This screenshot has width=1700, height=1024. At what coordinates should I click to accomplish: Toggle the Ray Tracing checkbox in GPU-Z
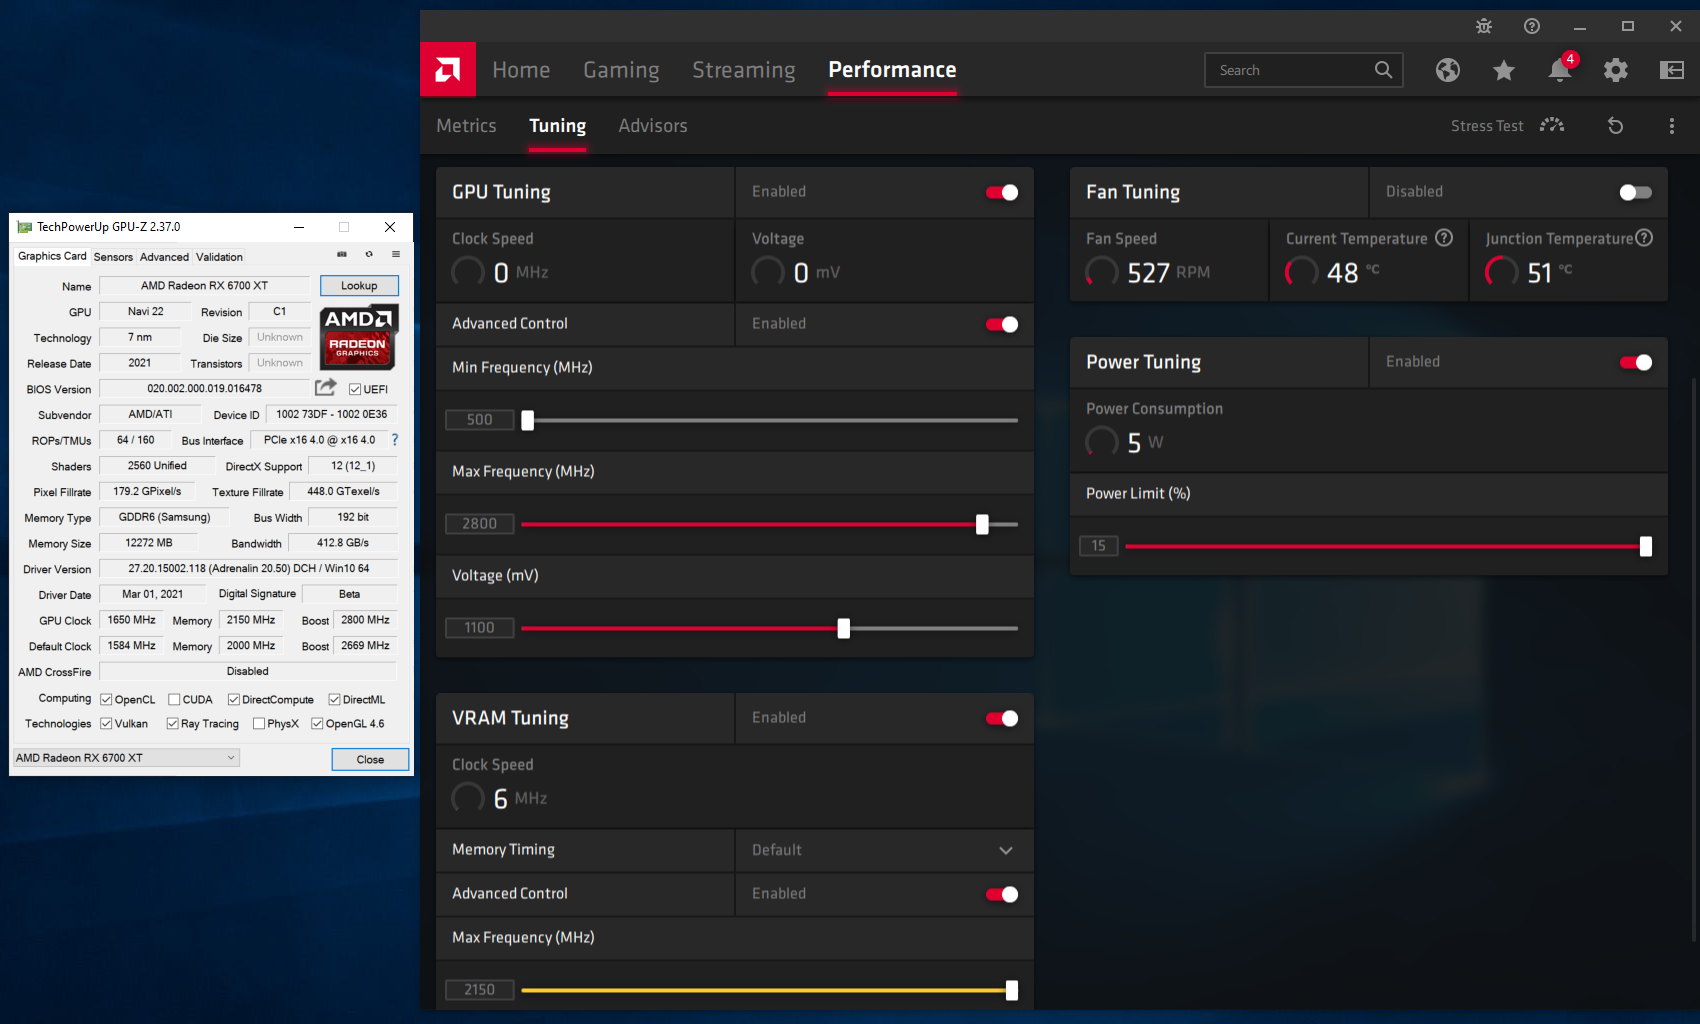pos(173,724)
